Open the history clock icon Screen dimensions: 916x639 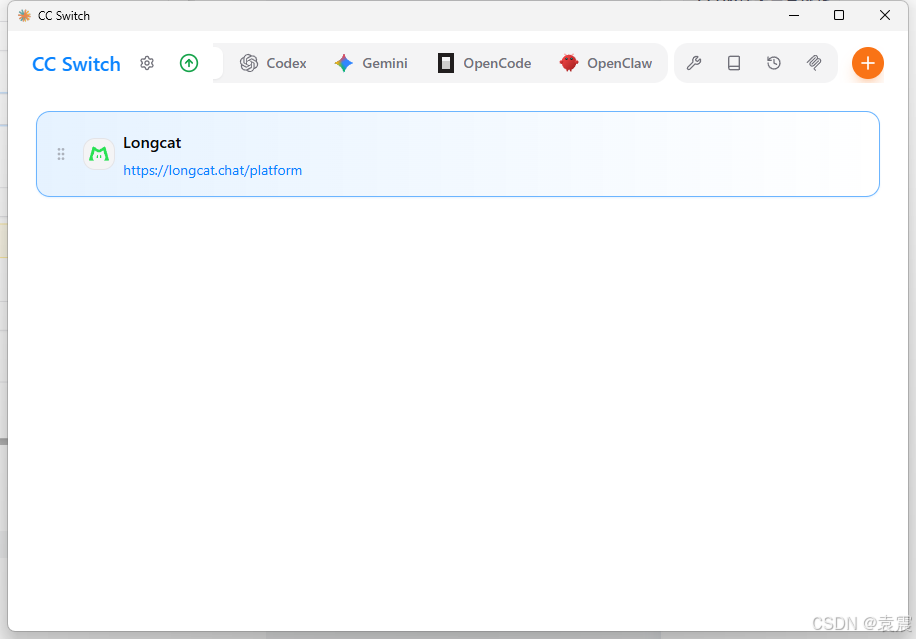click(x=773, y=63)
